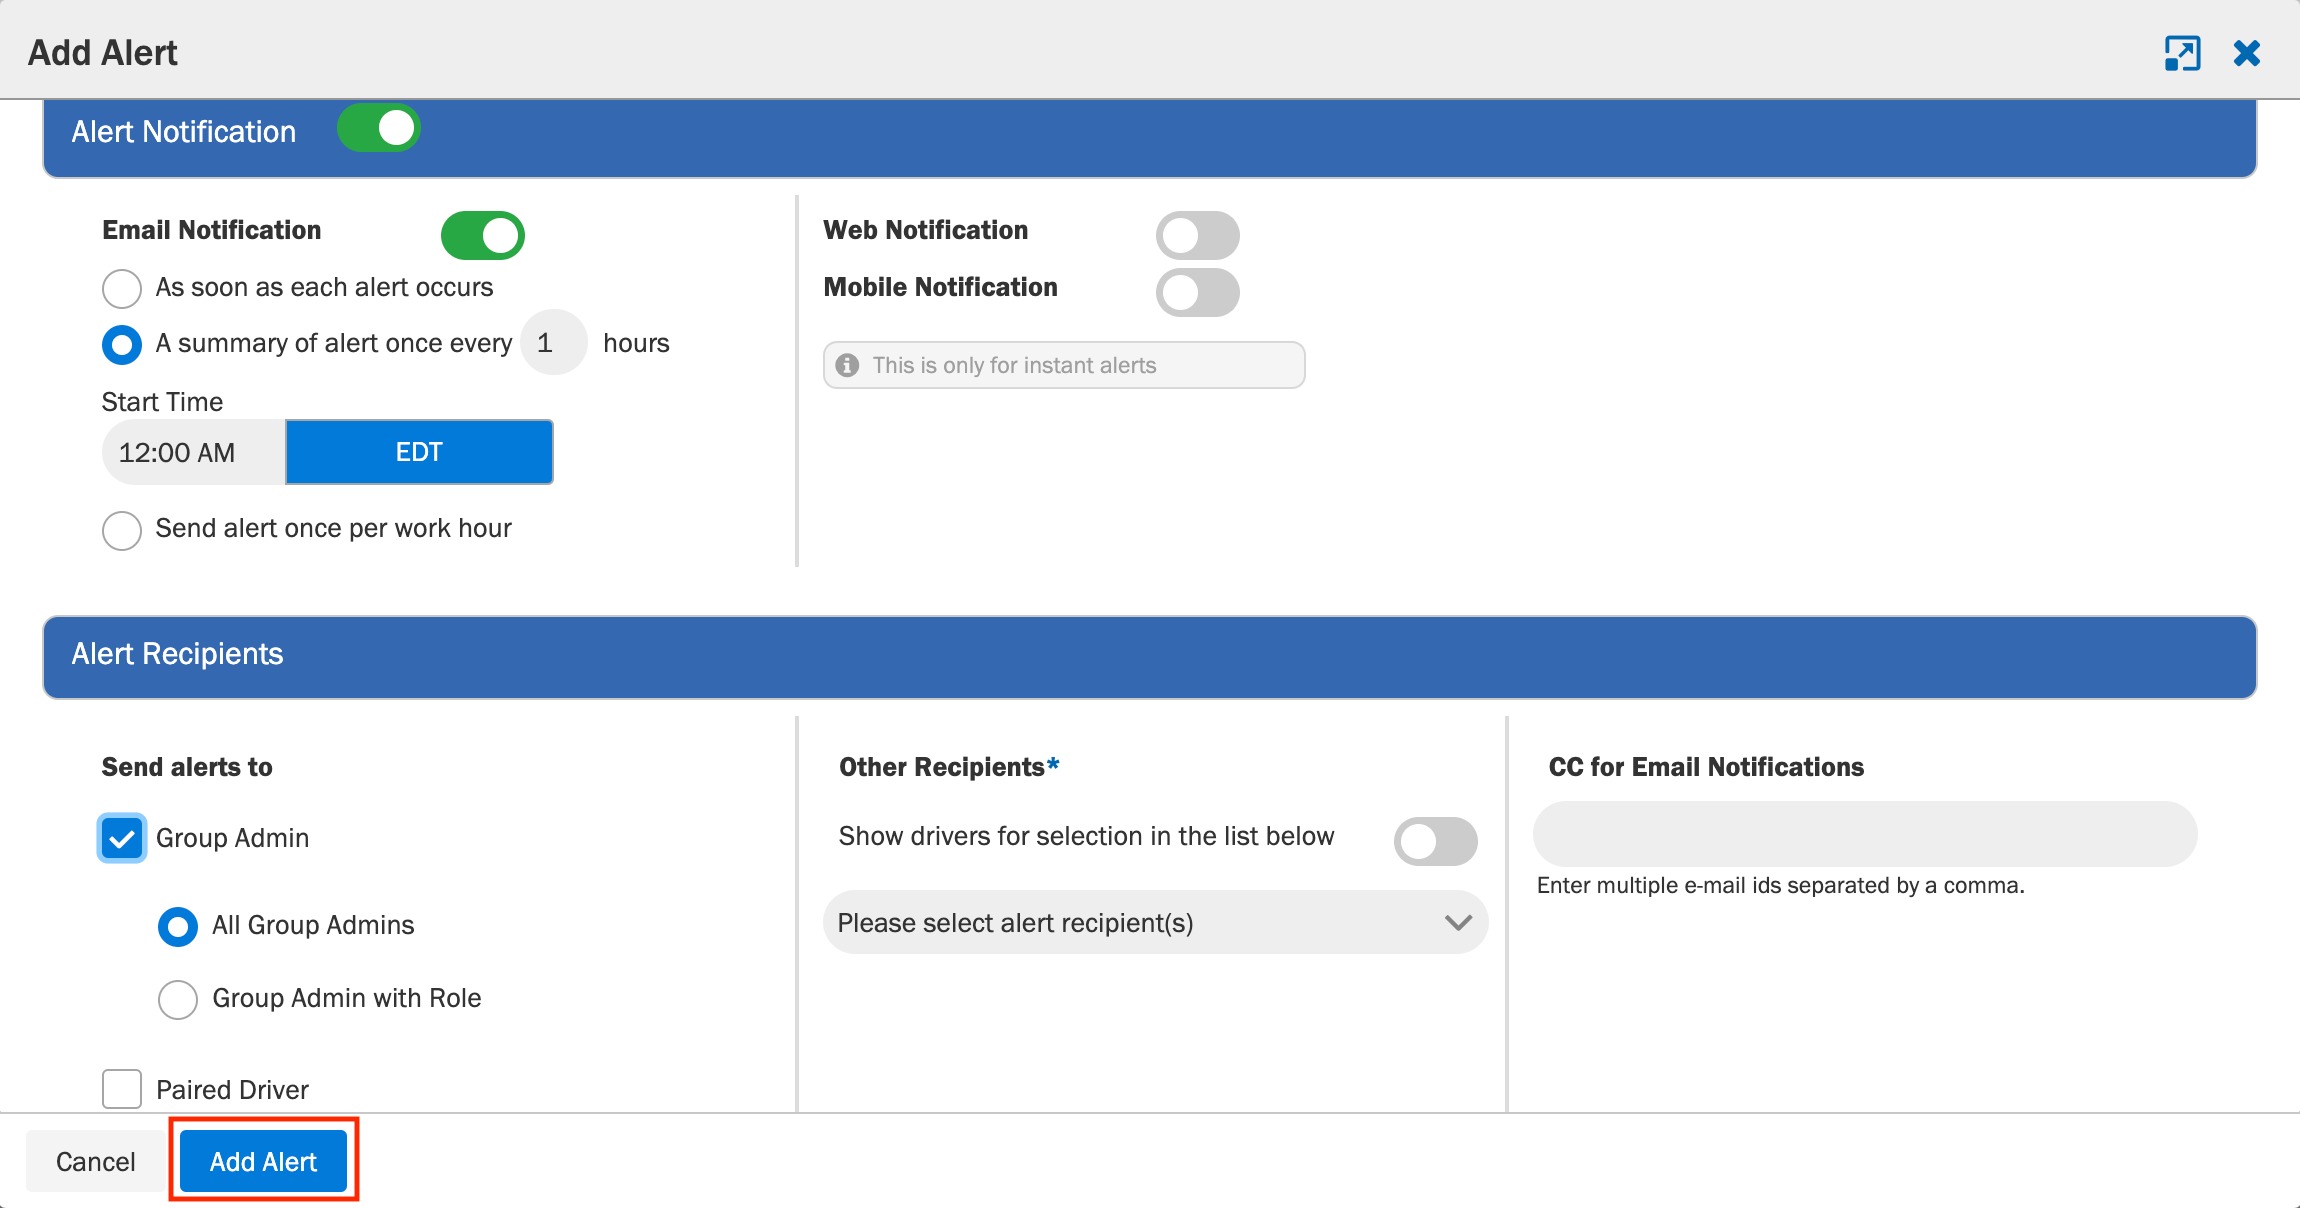The image size is (2300, 1208).
Task: Click the EDT timezone button
Action: tap(419, 452)
